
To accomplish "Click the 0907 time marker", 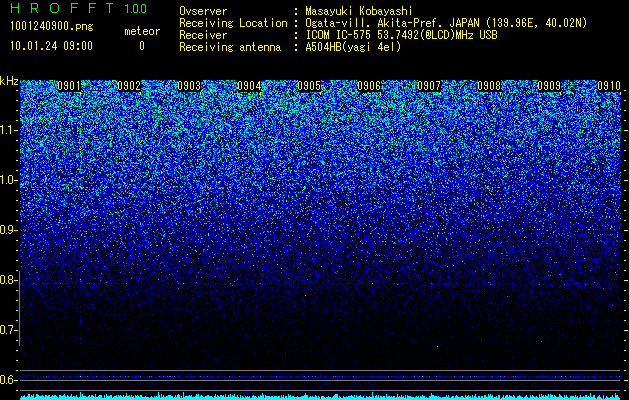I will (x=429, y=86).
